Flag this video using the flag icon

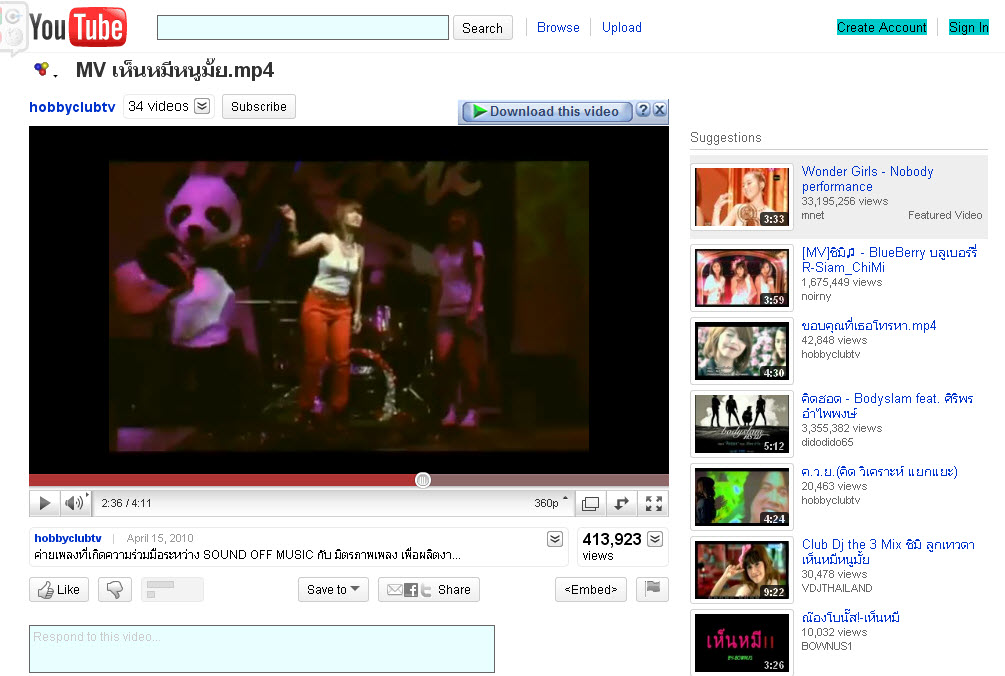click(x=652, y=589)
